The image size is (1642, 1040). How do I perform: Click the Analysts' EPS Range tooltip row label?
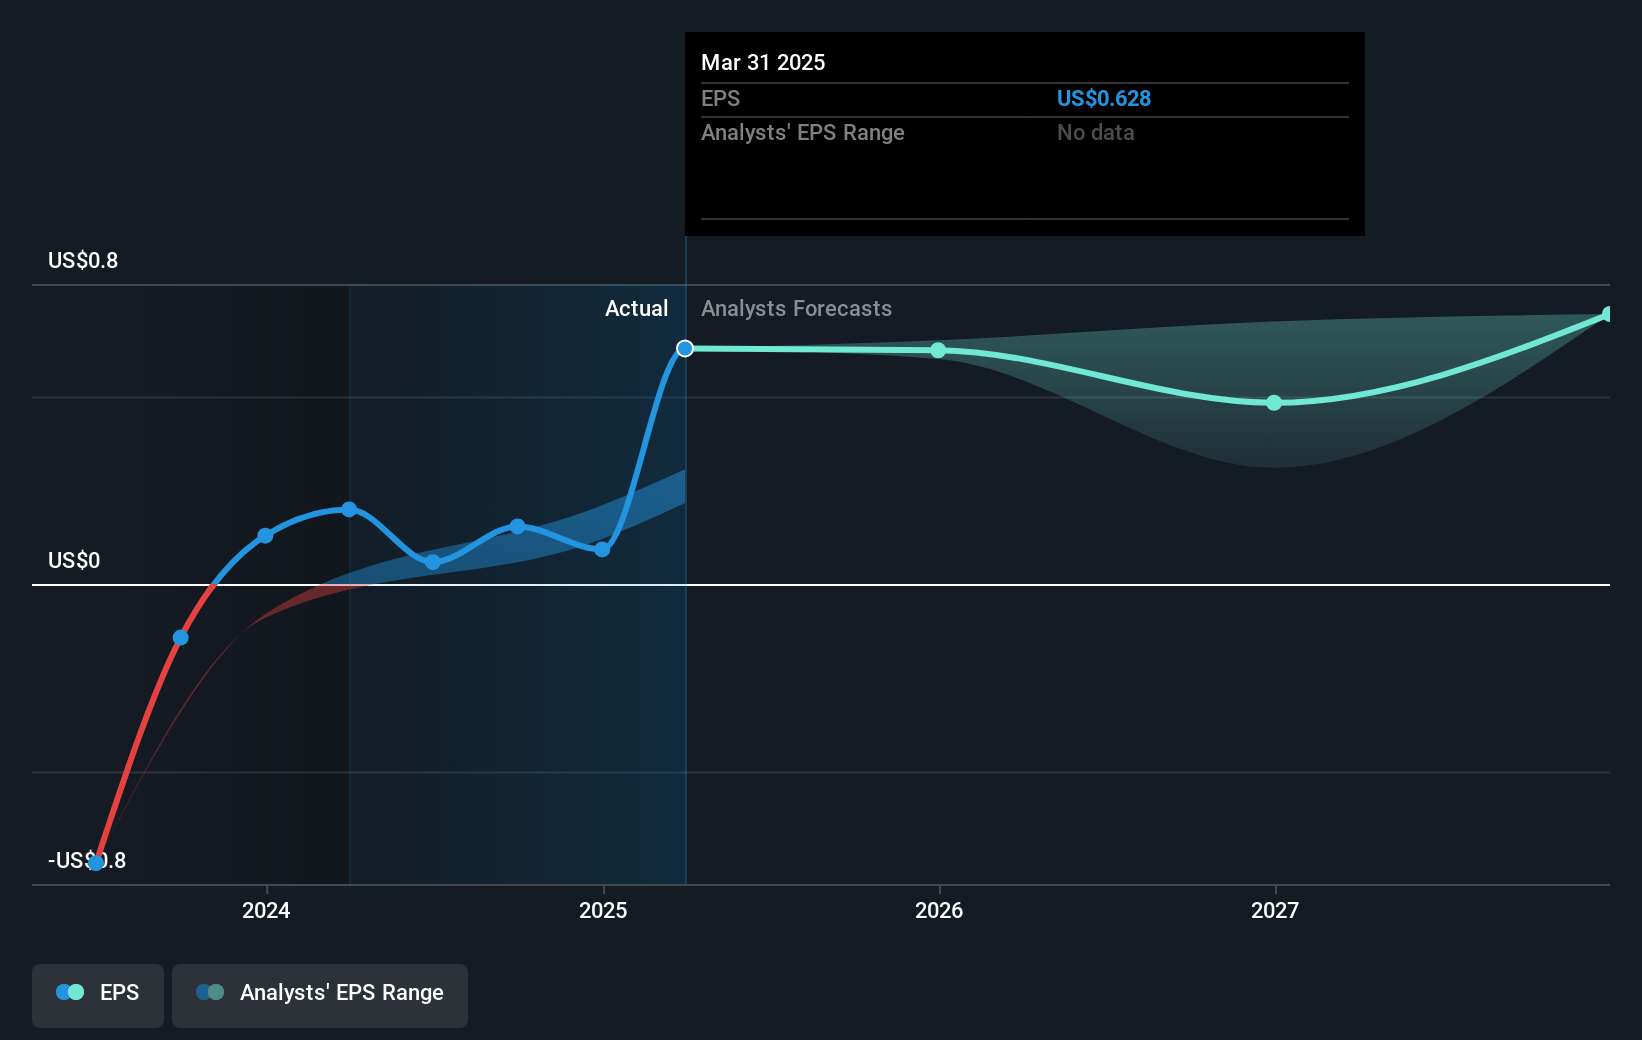[x=802, y=132]
